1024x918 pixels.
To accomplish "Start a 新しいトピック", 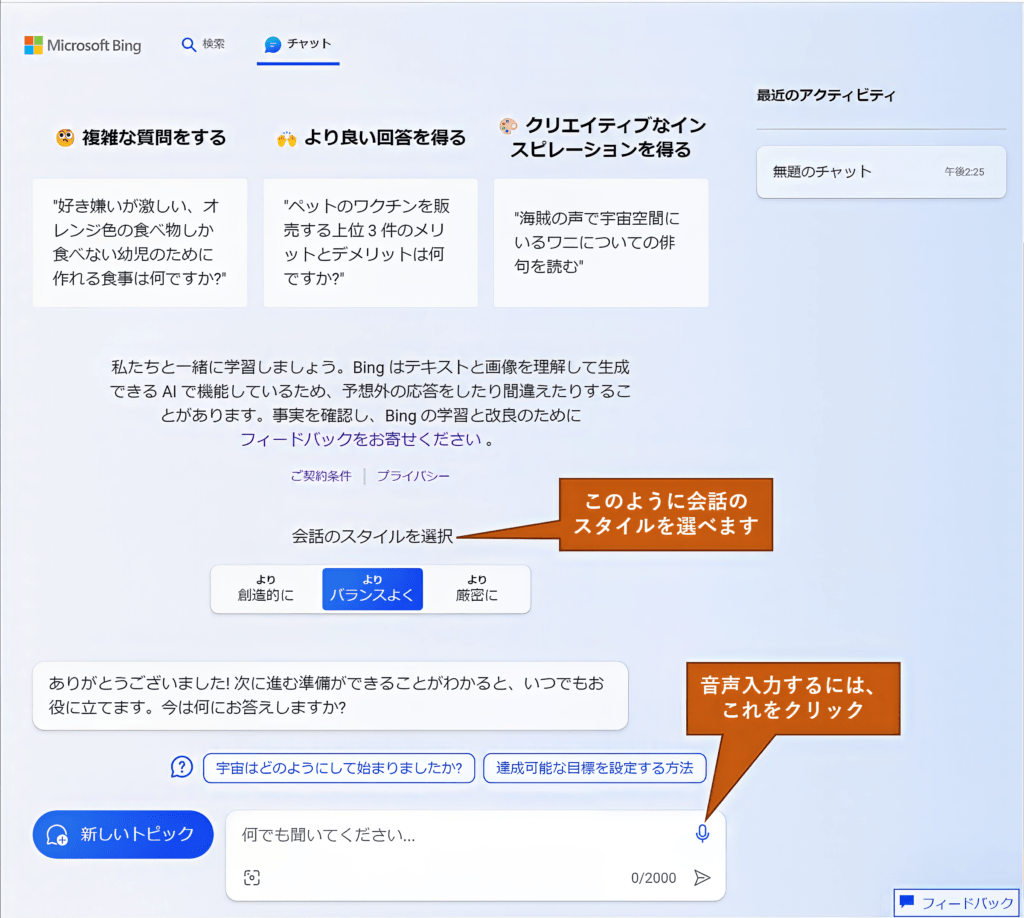I will point(123,834).
